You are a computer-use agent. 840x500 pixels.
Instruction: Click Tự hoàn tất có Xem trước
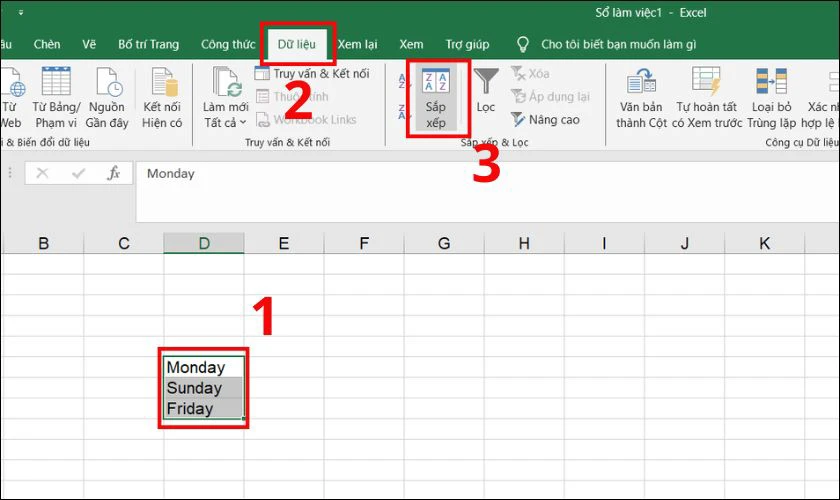707,98
